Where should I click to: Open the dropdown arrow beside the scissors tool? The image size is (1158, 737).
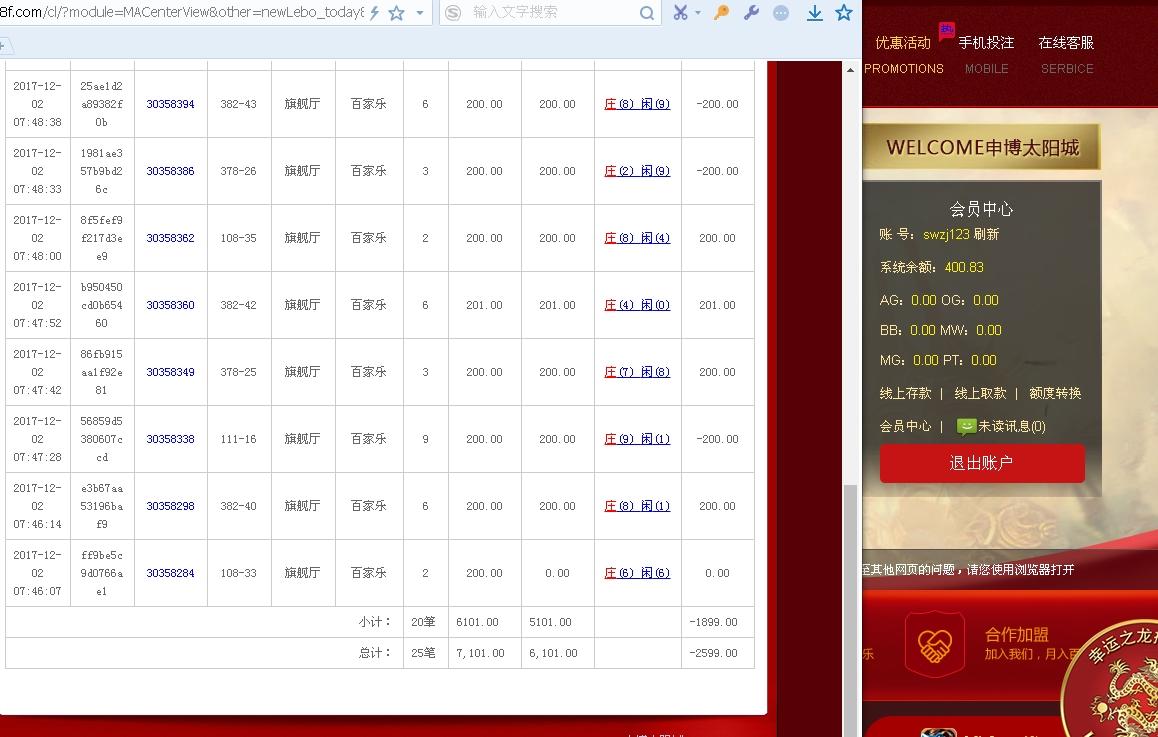(698, 13)
